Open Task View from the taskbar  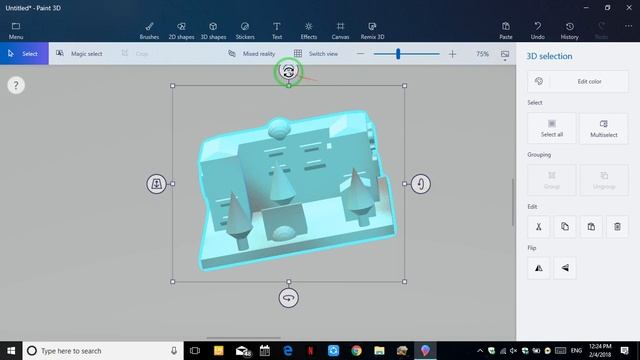195,351
